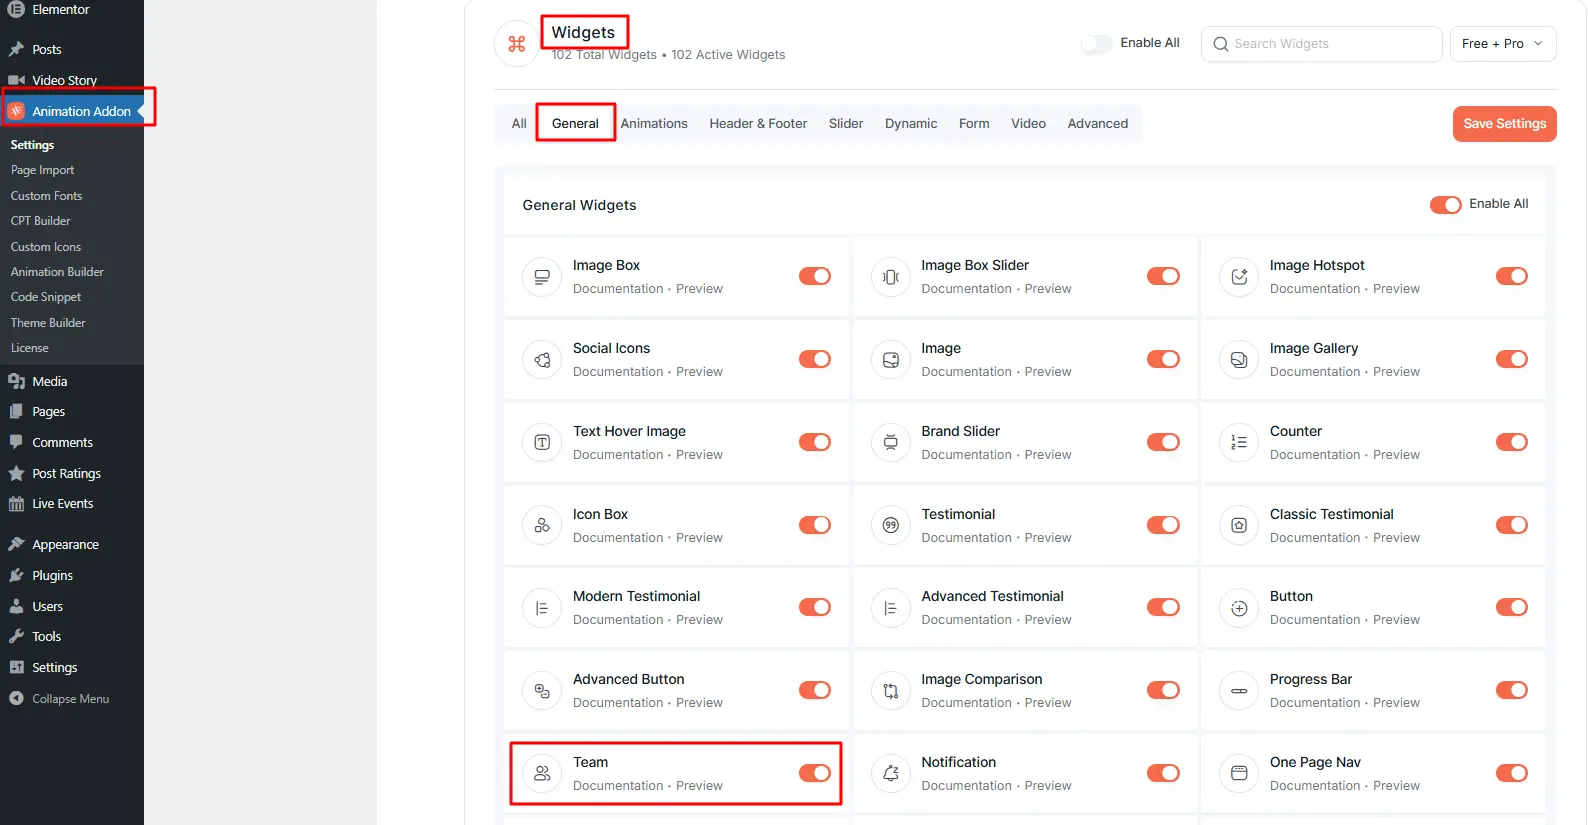The height and width of the screenshot is (825, 1588).
Task: Click the Progress Bar widget icon
Action: tap(1239, 691)
